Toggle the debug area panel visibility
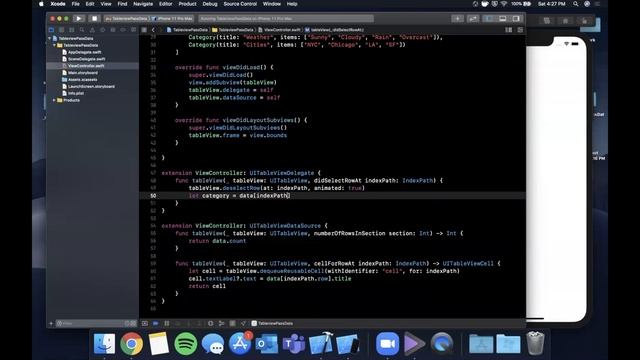The image size is (640, 360). (503, 18)
